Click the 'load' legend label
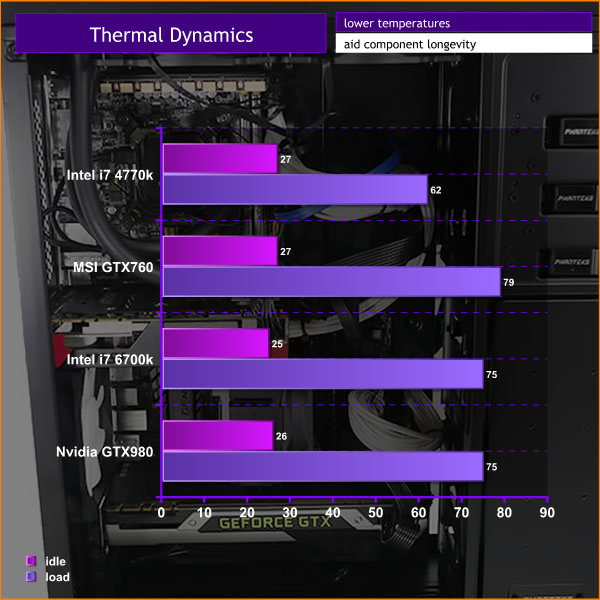Viewport: 600px width, 600px height. pyautogui.click(x=57, y=577)
